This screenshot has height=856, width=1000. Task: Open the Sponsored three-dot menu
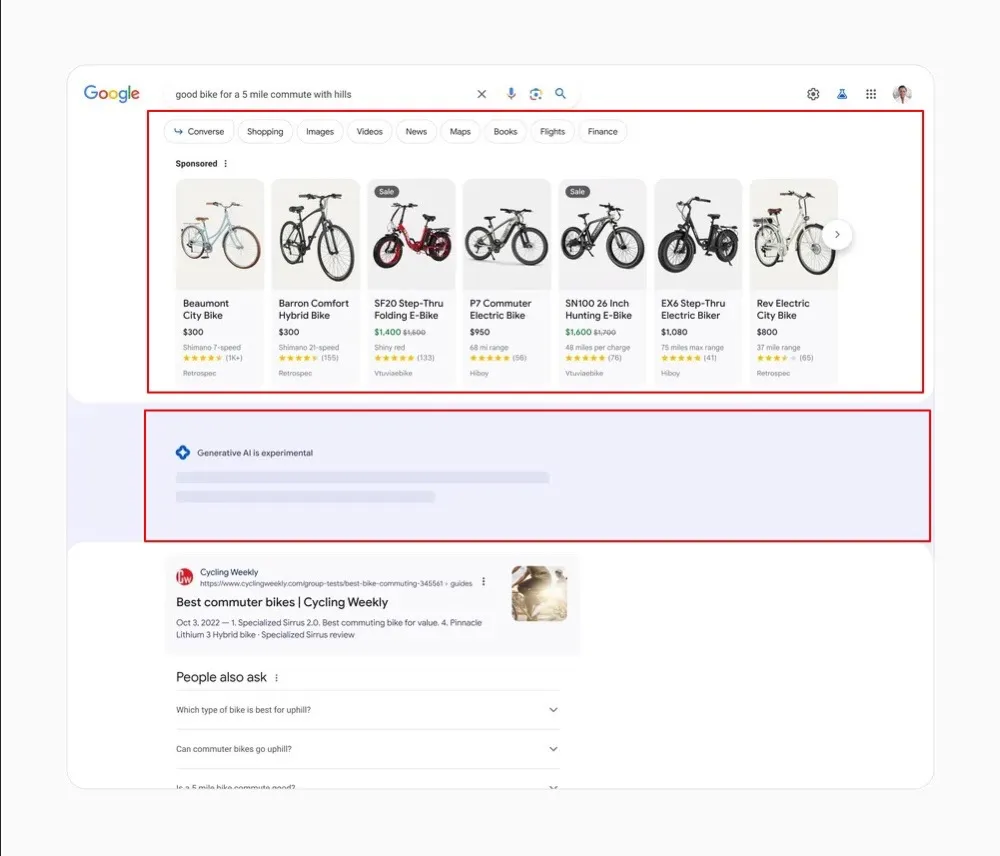225,164
